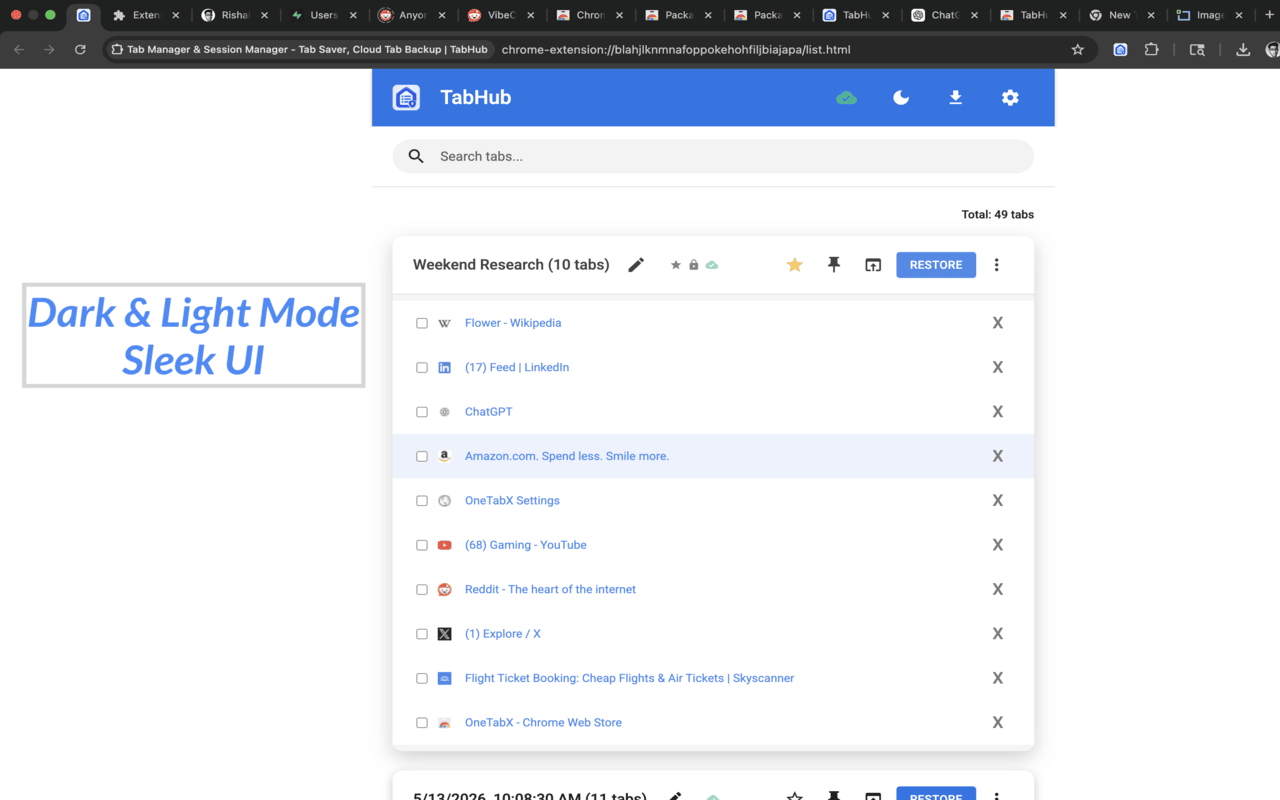Focus the Search tabs... field
Screen dimensions: 1280x800
click(x=713, y=156)
